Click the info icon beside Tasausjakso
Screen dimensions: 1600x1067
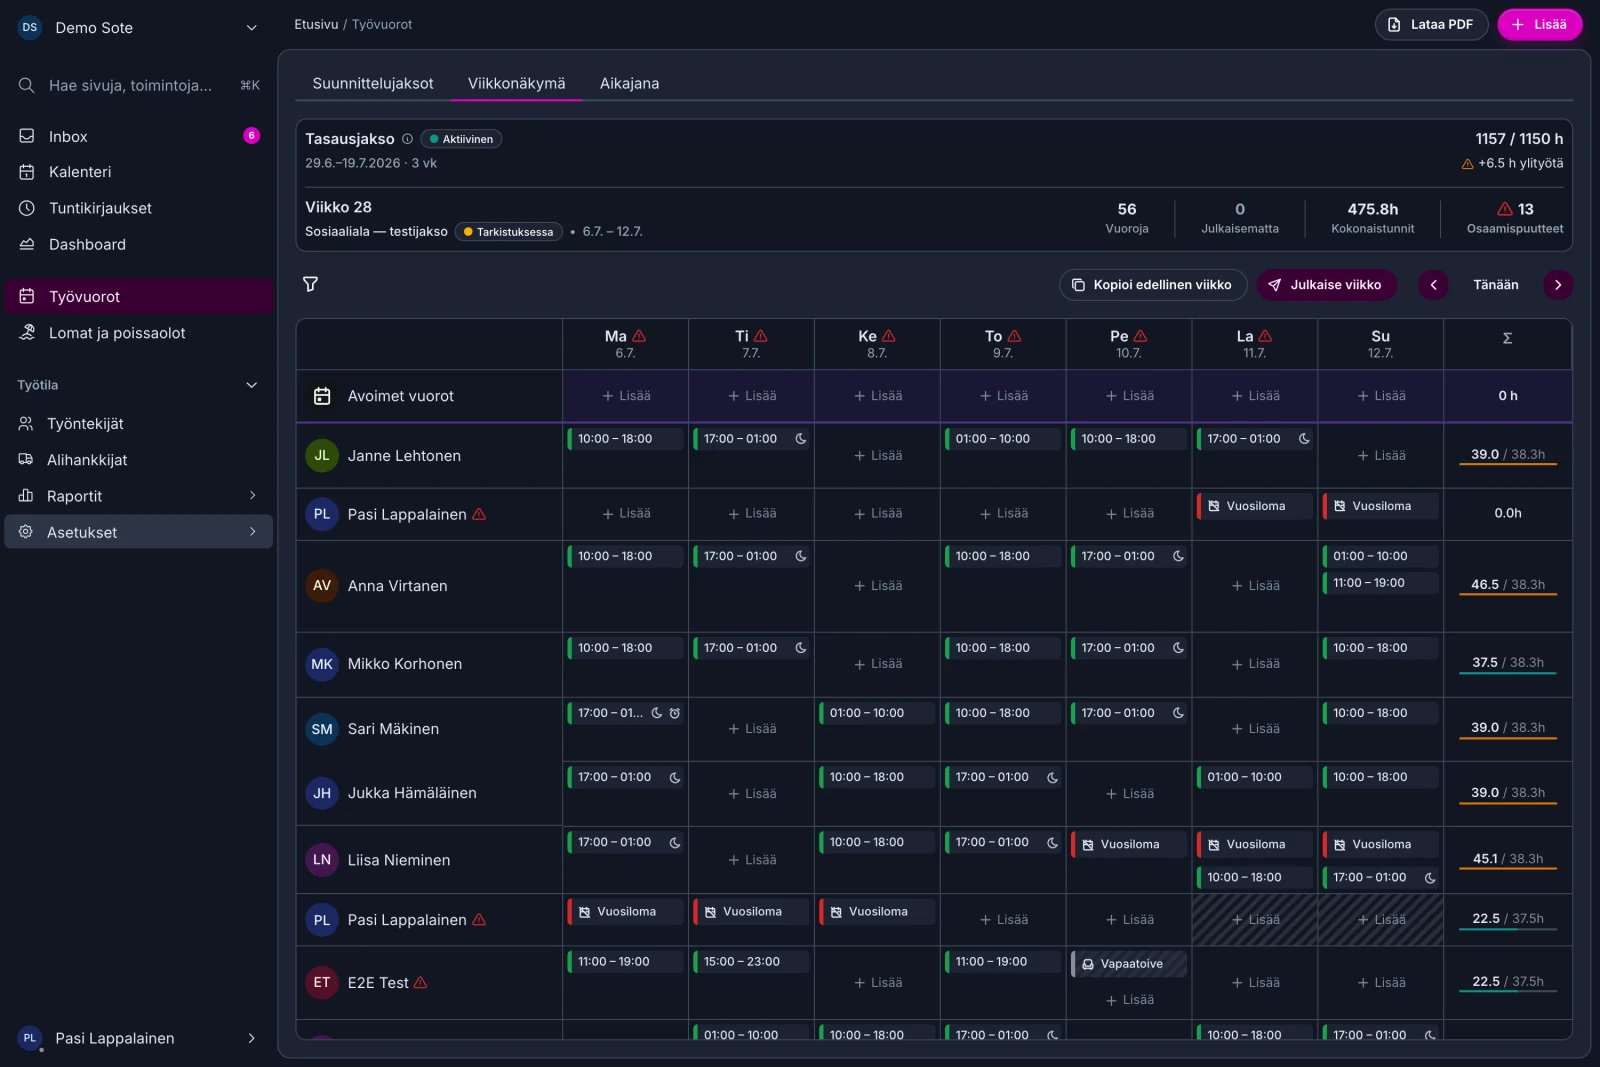(x=407, y=139)
